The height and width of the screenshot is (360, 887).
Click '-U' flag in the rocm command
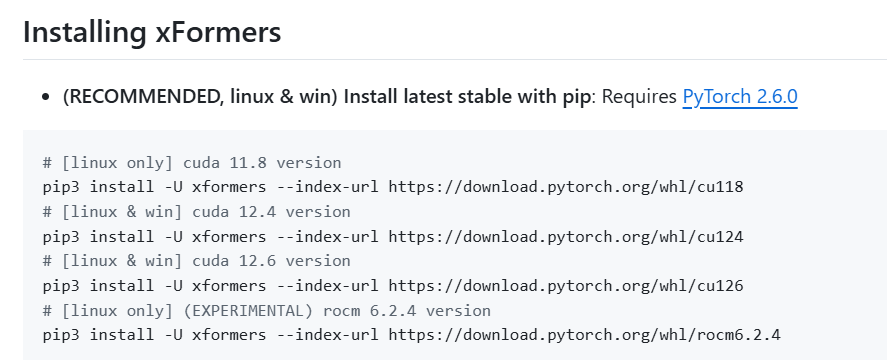click(173, 335)
